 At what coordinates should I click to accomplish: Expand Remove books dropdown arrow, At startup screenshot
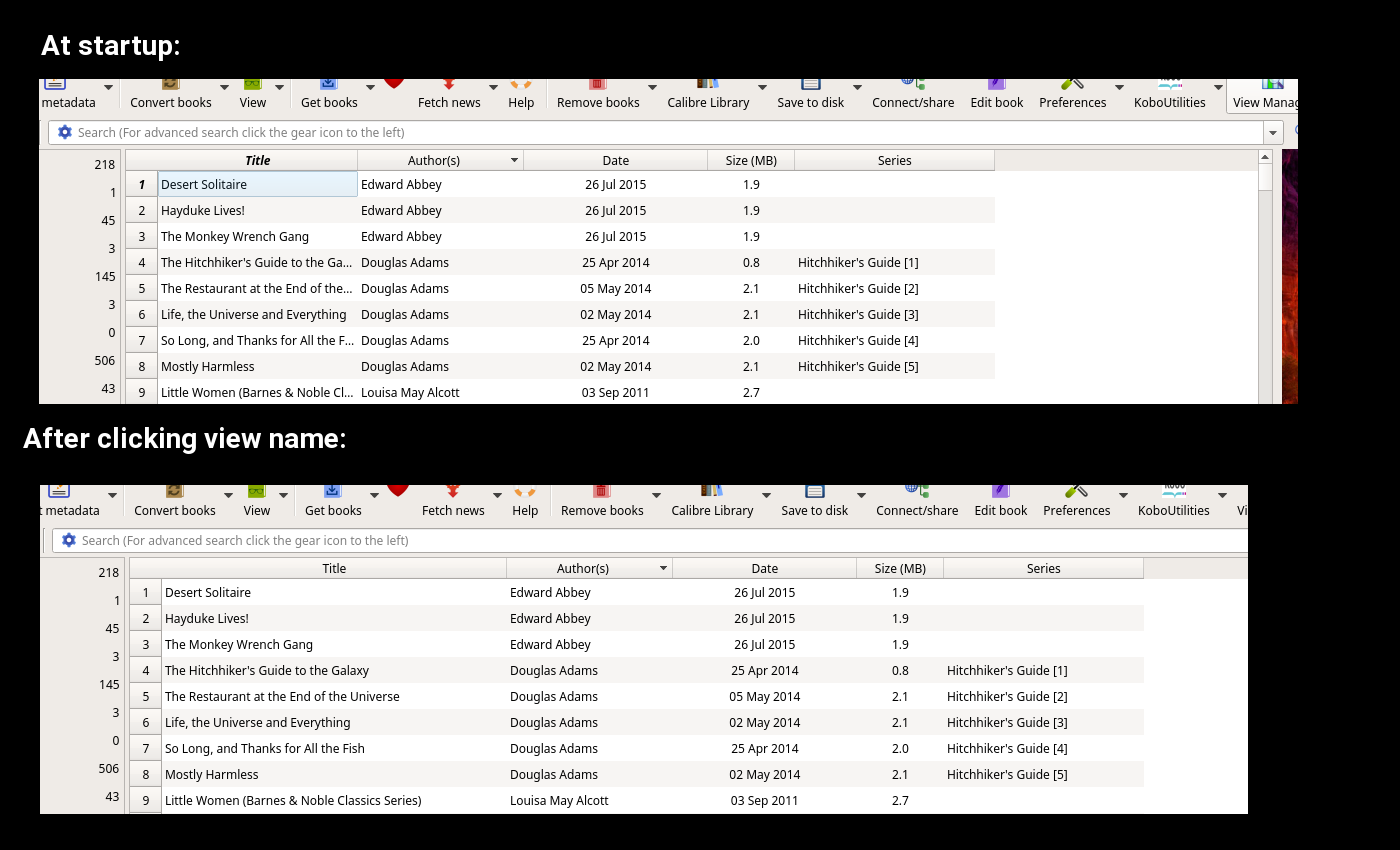point(652,88)
